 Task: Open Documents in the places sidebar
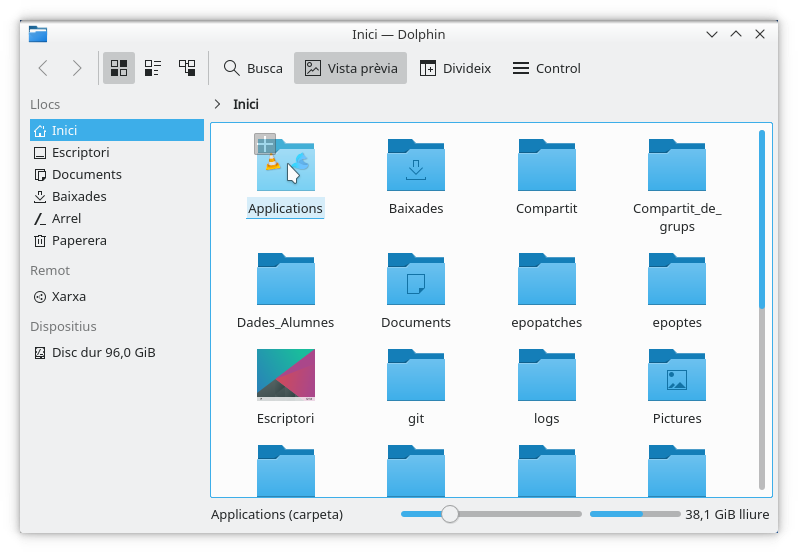(117, 174)
